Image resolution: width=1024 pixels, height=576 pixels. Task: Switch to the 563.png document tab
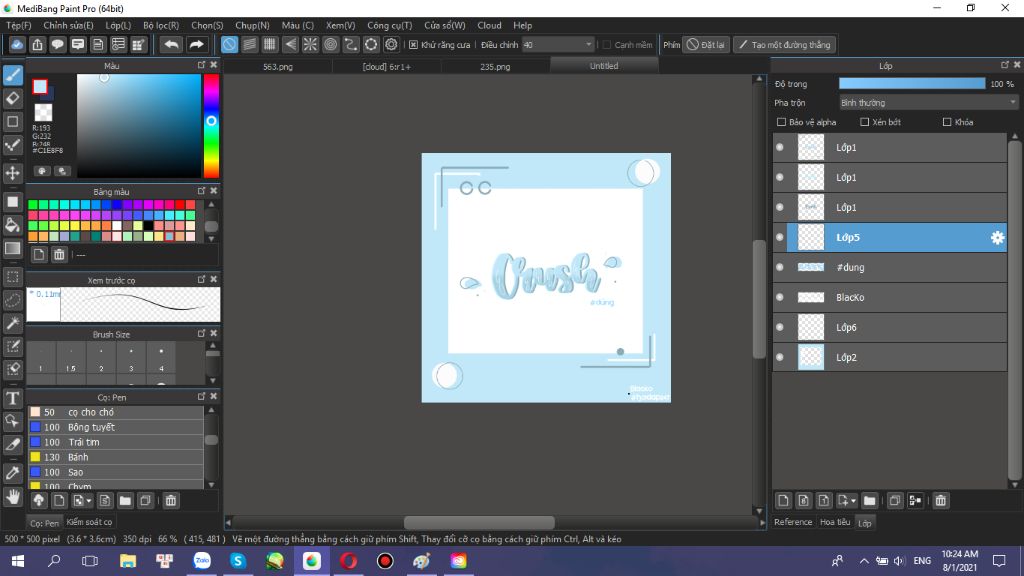(277, 67)
